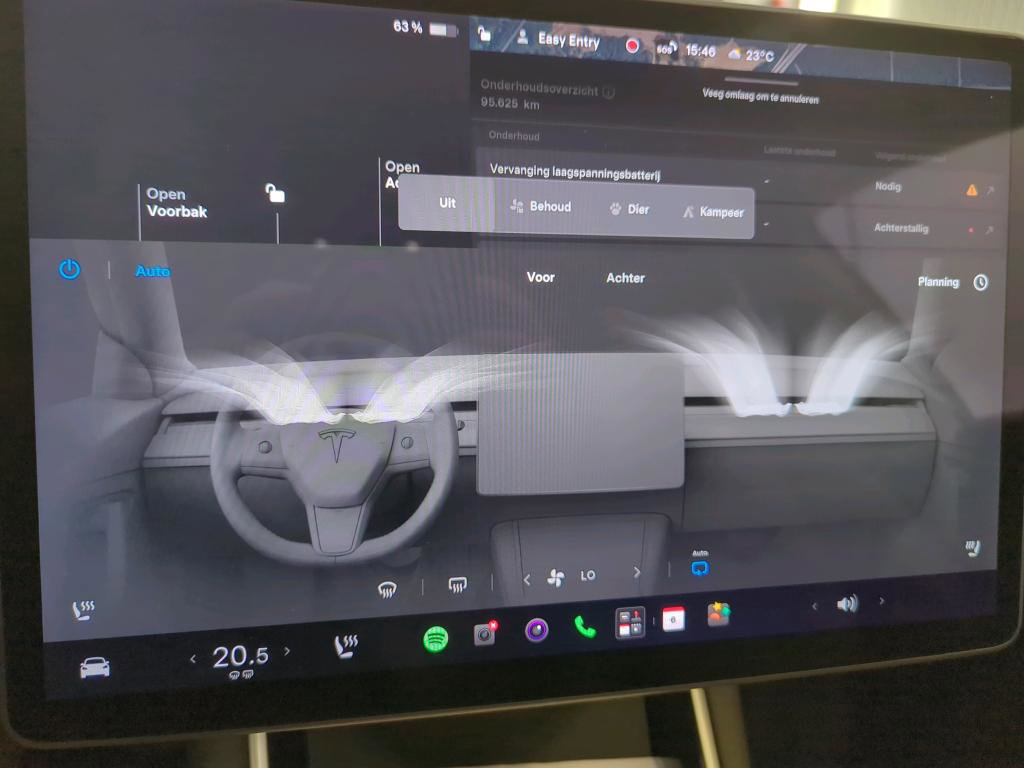Image resolution: width=1024 pixels, height=768 pixels.
Task: Open the green Phone app
Action: (584, 627)
